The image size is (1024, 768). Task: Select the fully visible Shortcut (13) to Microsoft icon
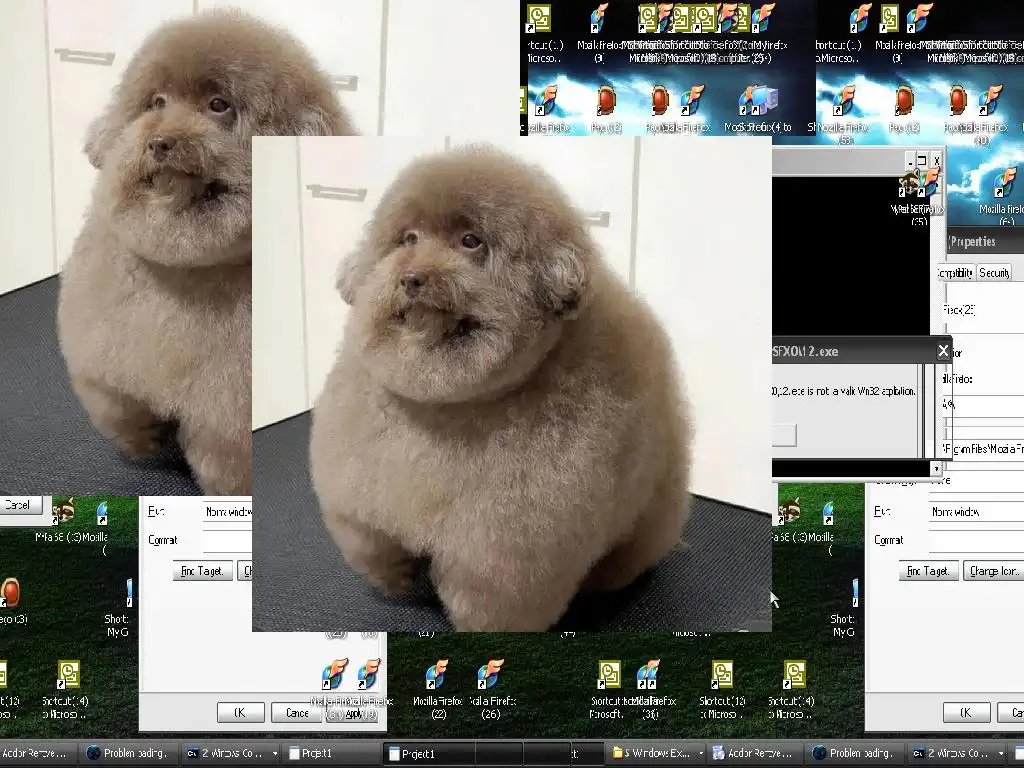[x=722, y=677]
